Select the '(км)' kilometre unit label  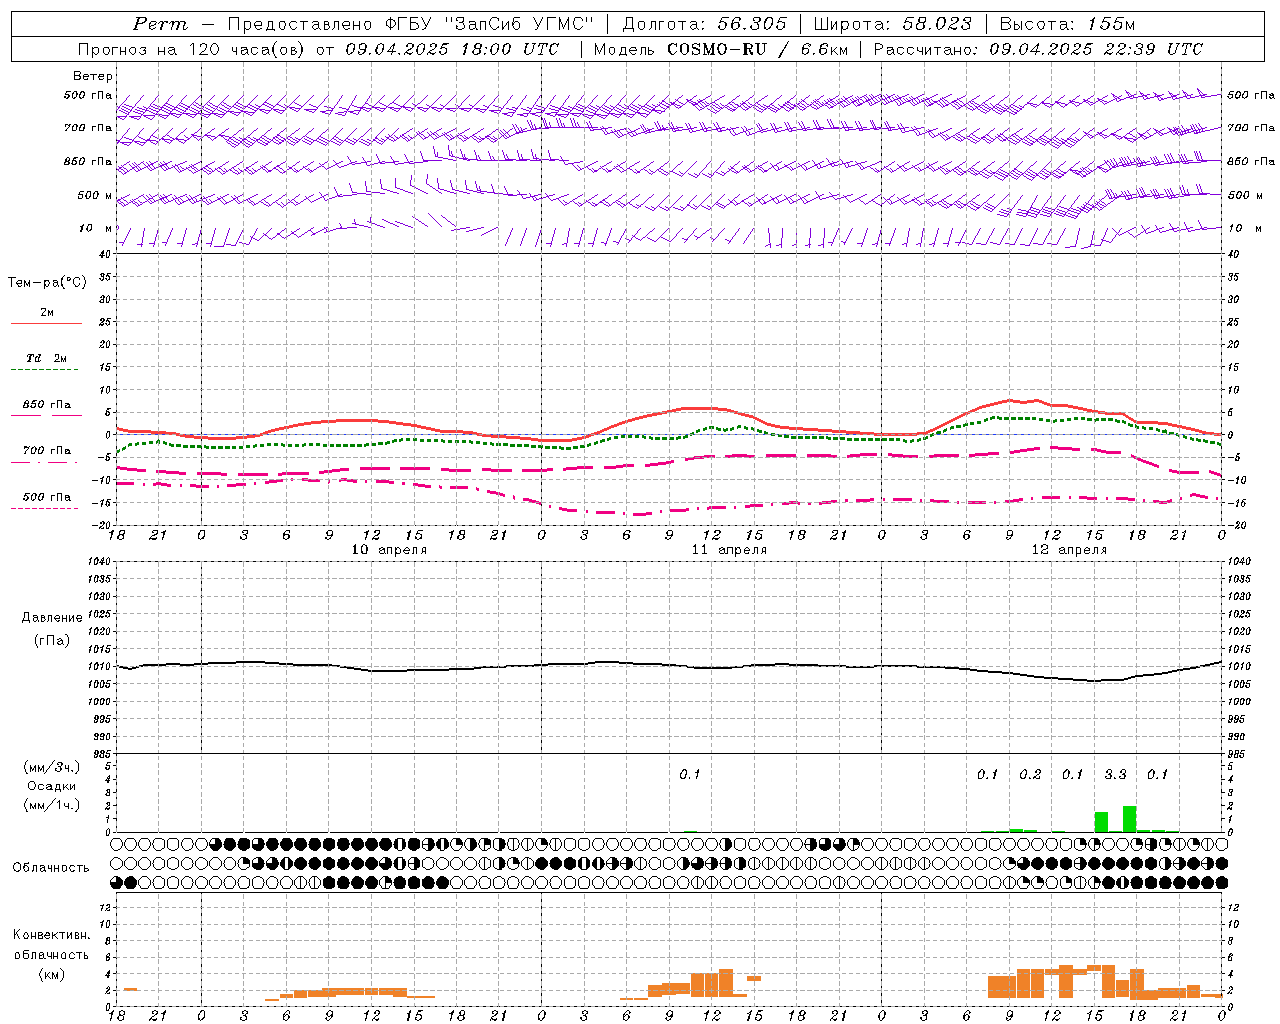[x=51, y=973]
